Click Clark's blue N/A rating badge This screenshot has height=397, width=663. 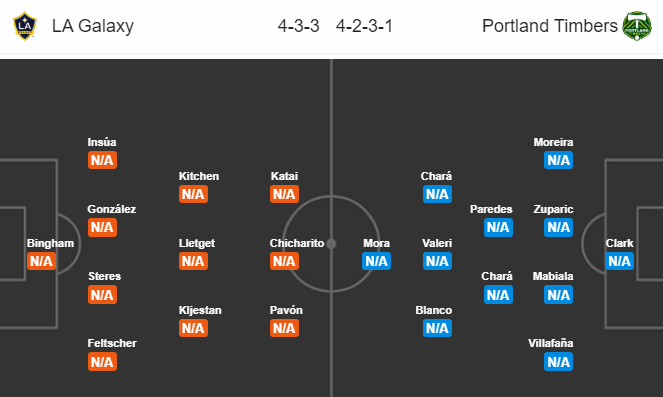click(x=619, y=261)
